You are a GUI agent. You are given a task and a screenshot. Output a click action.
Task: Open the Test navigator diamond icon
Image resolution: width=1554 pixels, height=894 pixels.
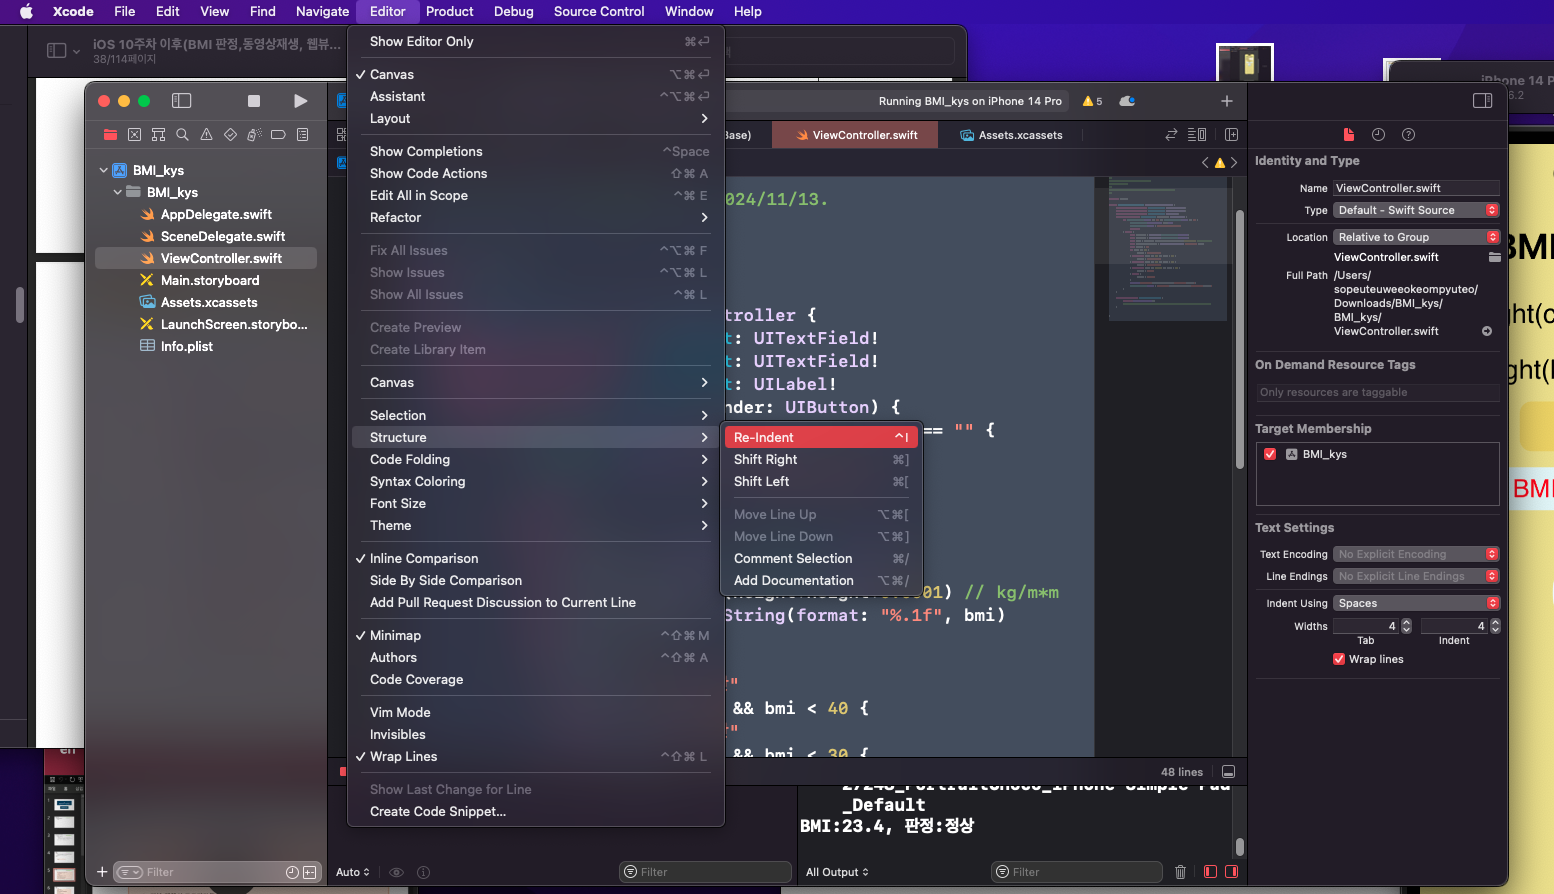coord(230,134)
